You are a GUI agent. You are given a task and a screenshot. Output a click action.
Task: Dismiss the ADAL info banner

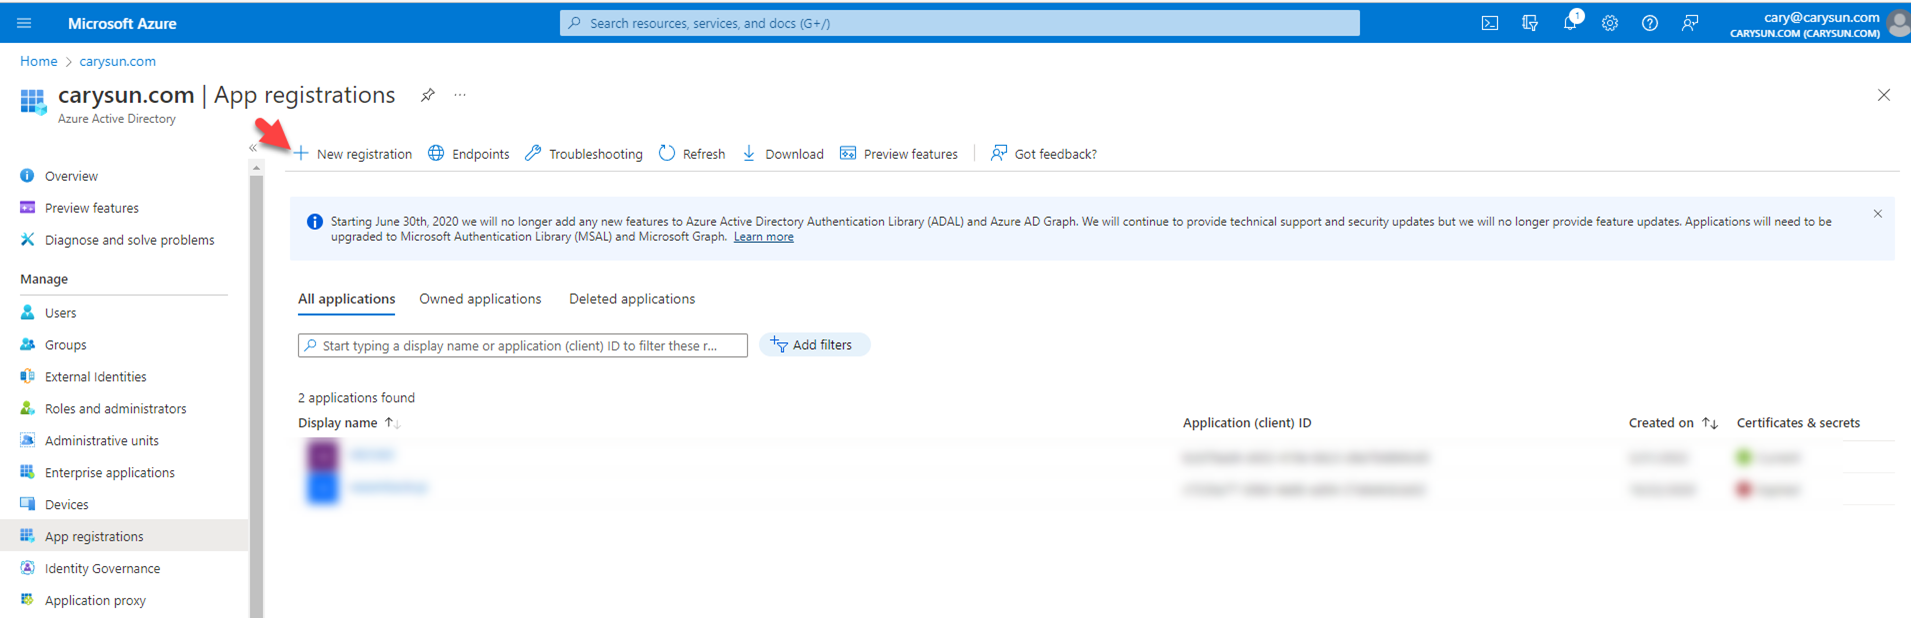[x=1877, y=214]
